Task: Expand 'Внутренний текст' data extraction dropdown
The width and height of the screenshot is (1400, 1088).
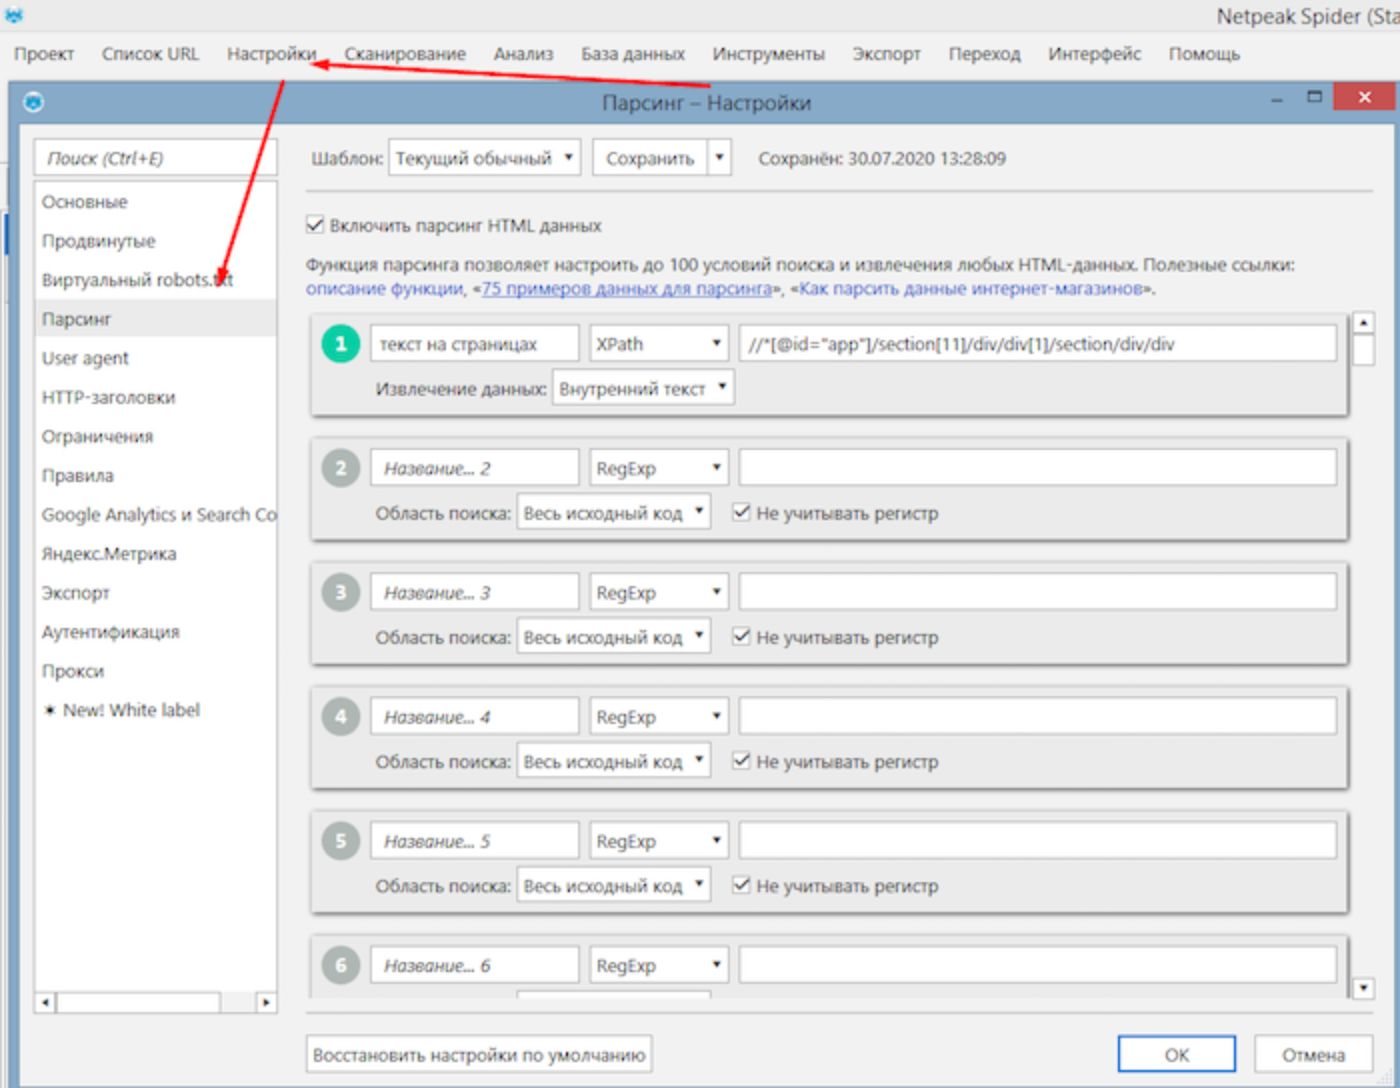Action: [x=643, y=389]
